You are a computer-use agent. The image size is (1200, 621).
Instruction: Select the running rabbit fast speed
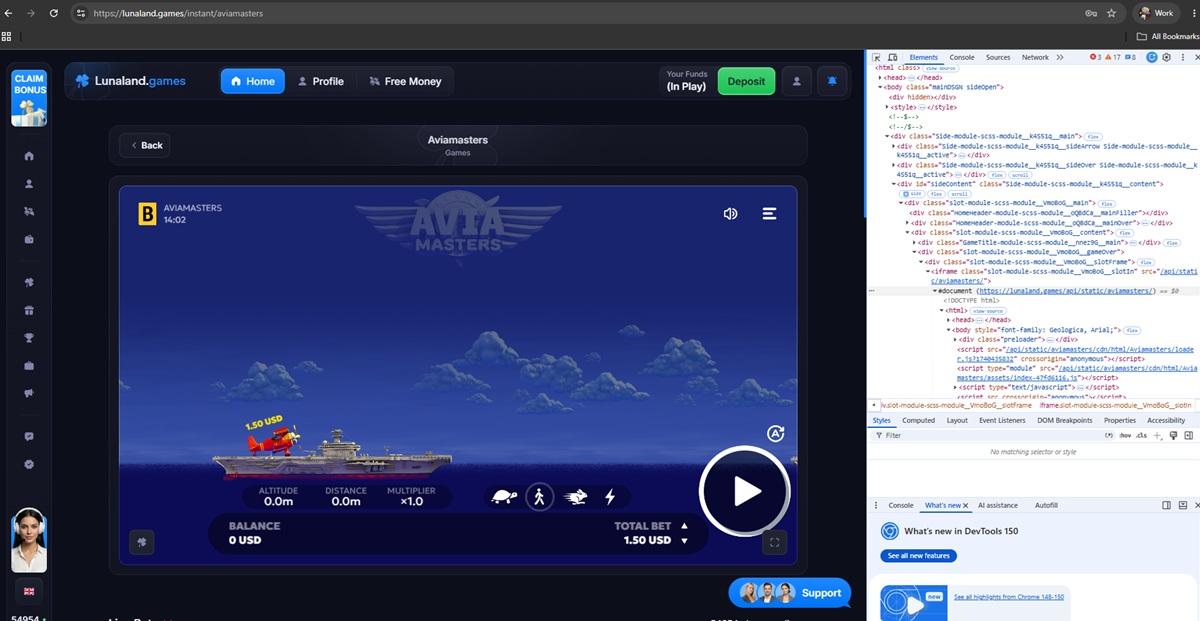pyautogui.click(x=575, y=496)
